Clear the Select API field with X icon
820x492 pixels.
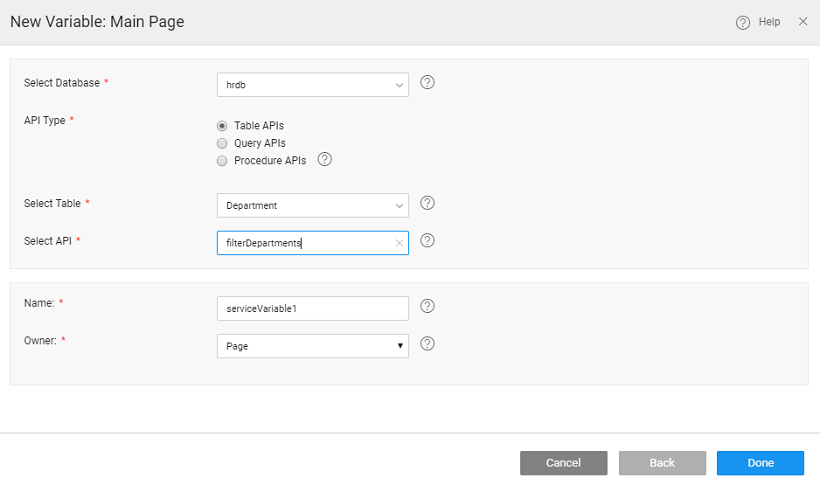399,243
